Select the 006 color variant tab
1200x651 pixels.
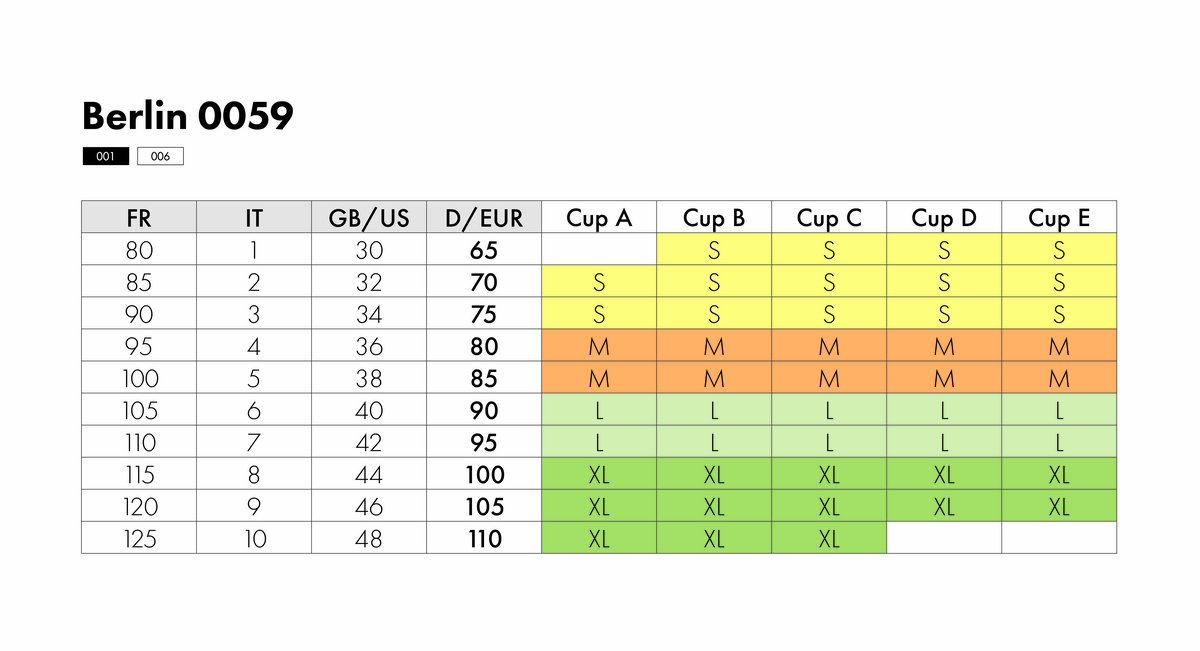[x=160, y=157]
